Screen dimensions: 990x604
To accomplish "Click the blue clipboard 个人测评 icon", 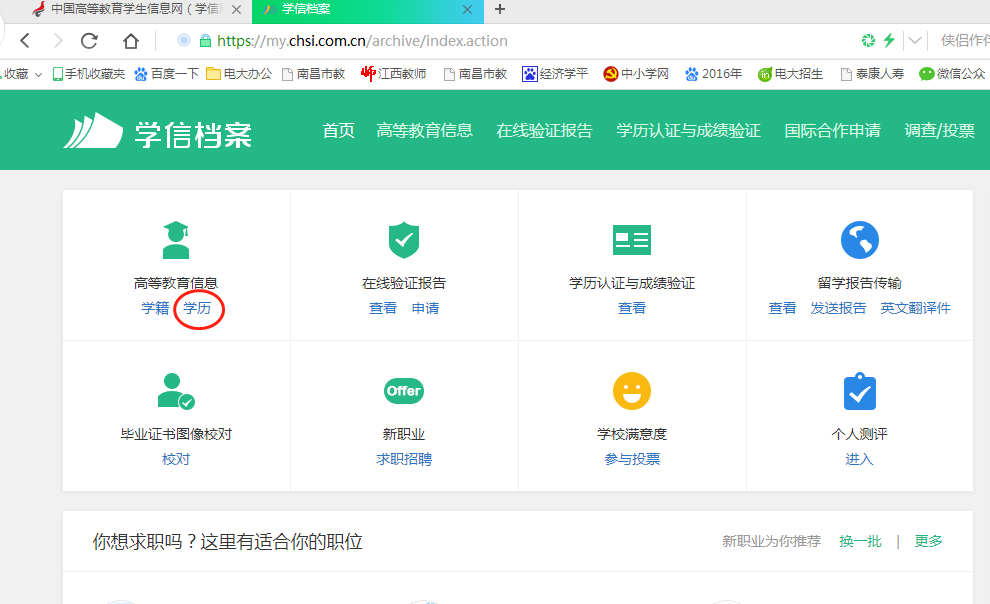I will pos(859,391).
